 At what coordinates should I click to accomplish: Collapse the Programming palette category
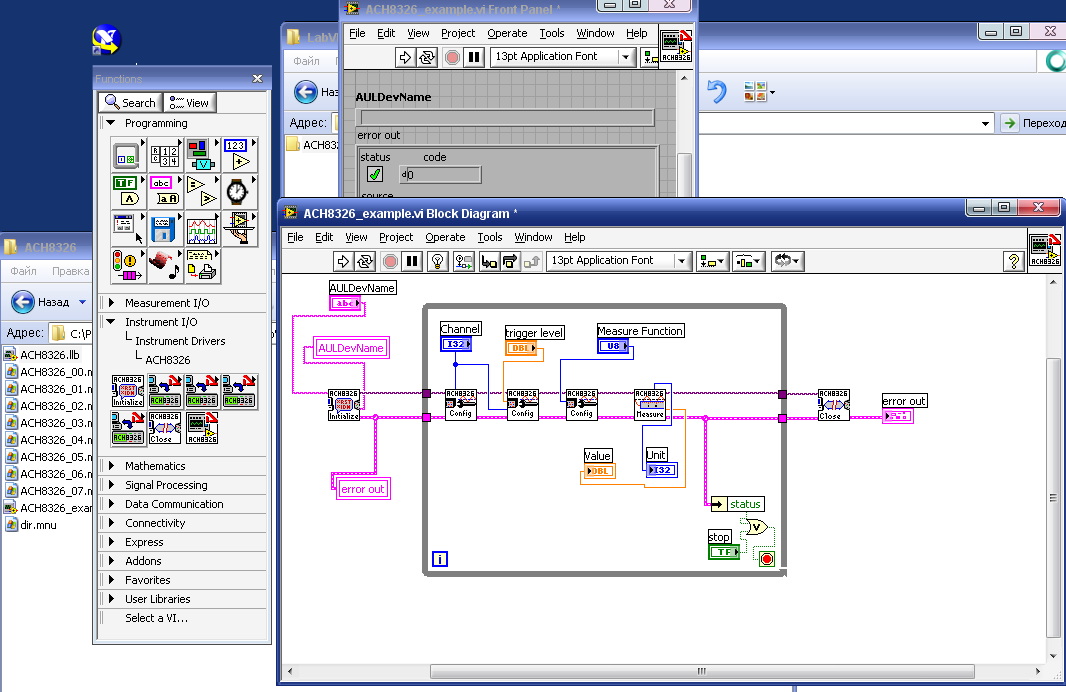(x=111, y=123)
